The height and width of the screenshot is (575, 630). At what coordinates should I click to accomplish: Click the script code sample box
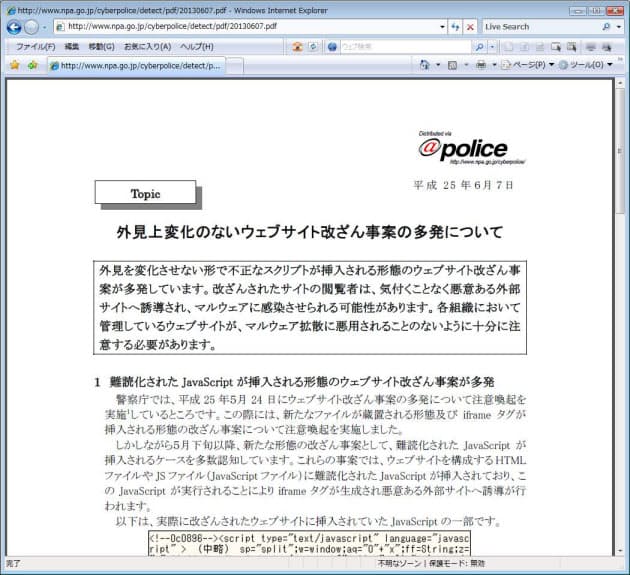coord(309,544)
